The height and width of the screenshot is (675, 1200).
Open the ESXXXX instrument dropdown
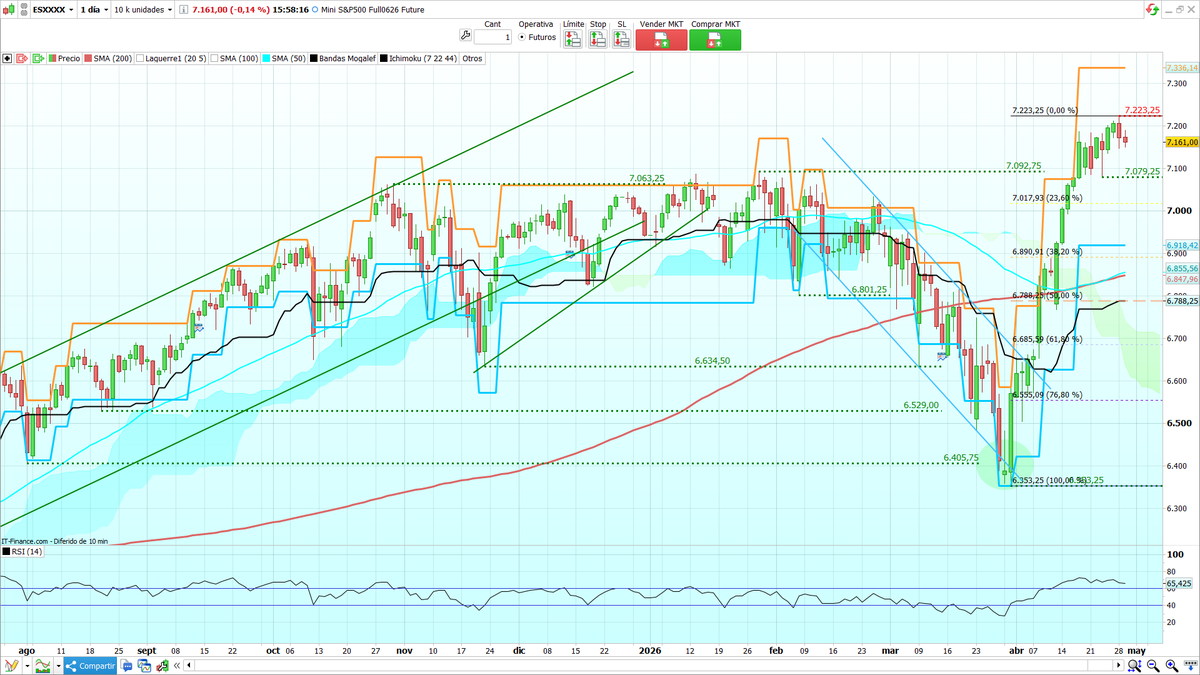(52, 10)
